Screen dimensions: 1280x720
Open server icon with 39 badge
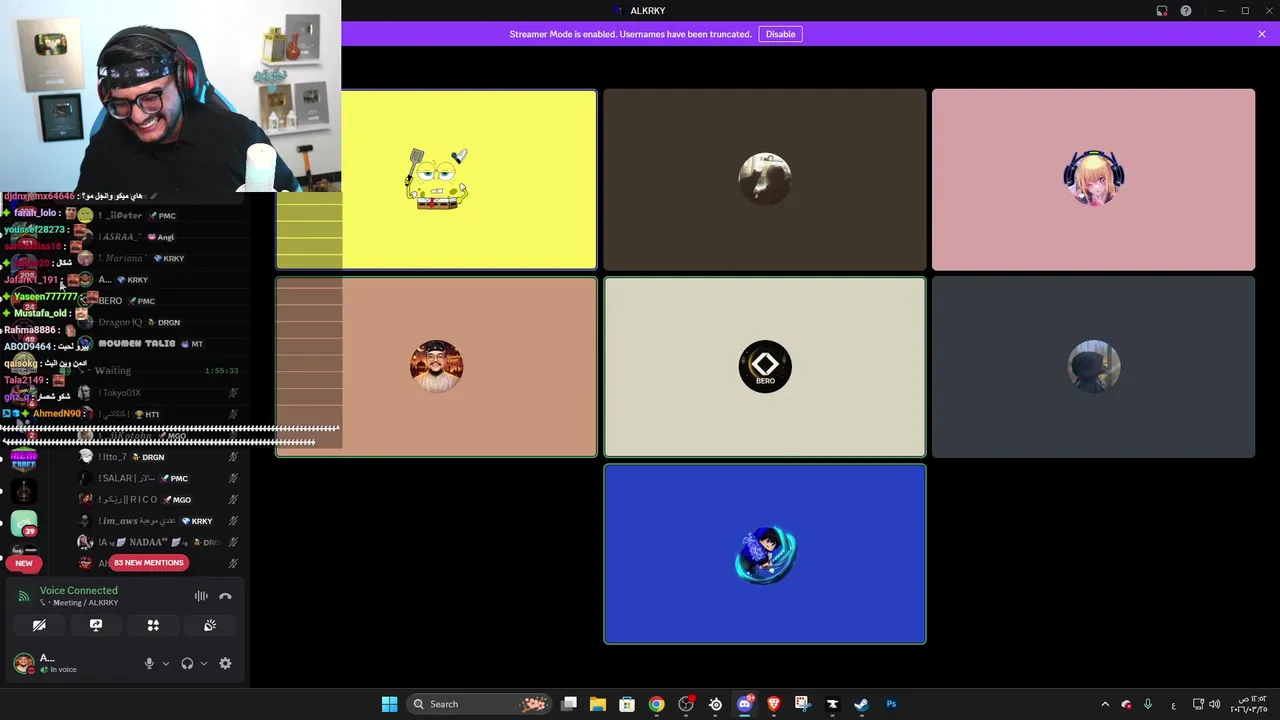click(x=24, y=523)
